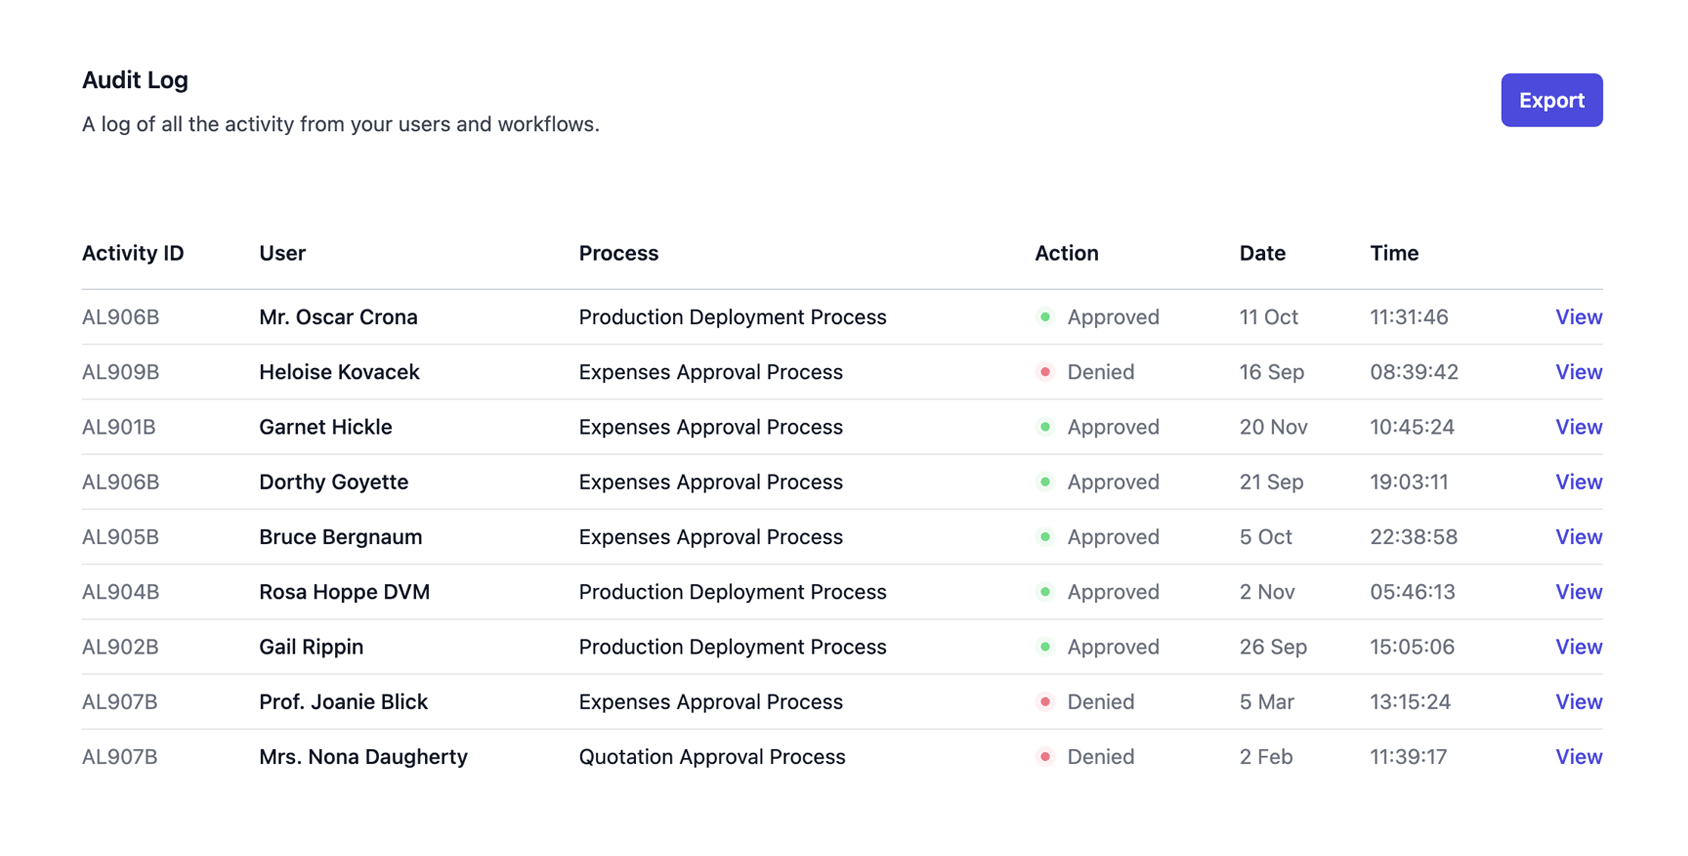Select View link for Bruce Bergnaum
The width and height of the screenshot is (1688, 856).
[x=1578, y=537]
